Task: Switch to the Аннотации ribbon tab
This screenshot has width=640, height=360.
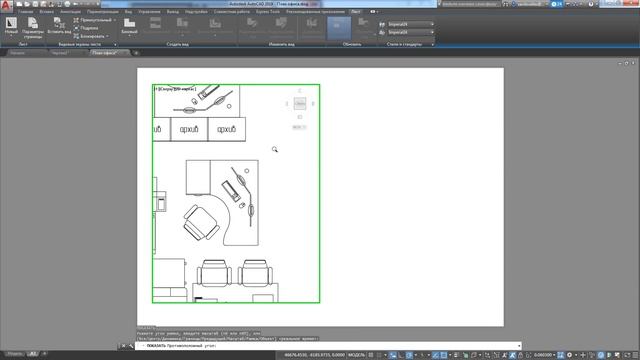Action: point(71,11)
